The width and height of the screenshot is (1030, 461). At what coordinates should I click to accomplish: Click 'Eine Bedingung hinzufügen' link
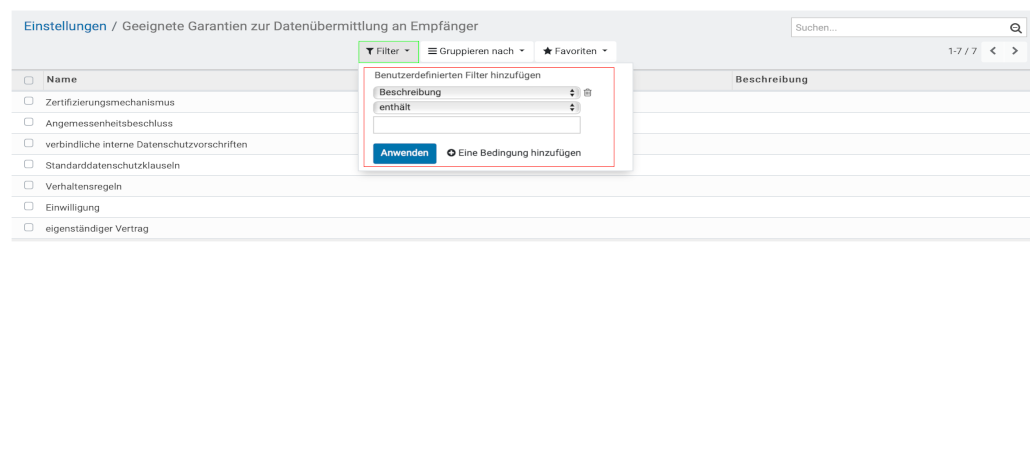513,153
